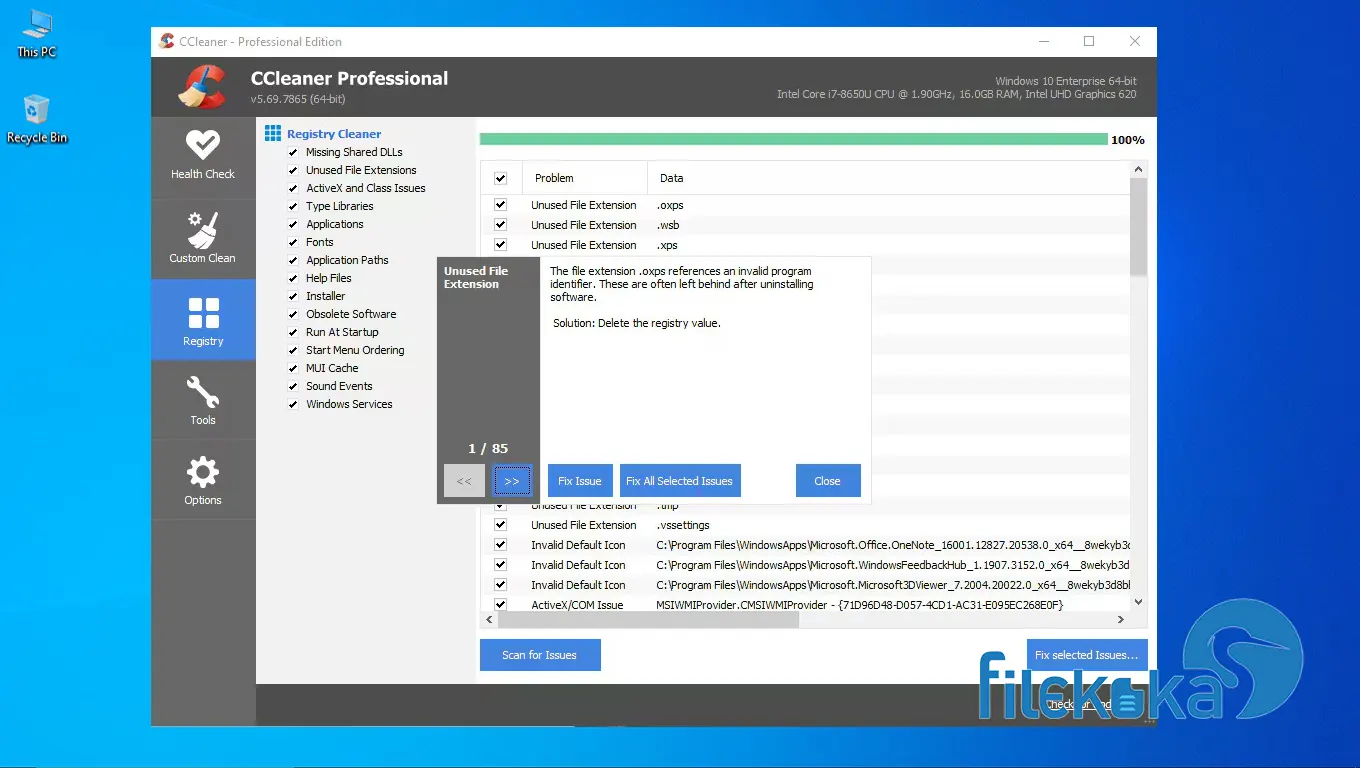The height and width of the screenshot is (768, 1360).
Task: Toggle Fonts checkbox
Action: pos(293,242)
